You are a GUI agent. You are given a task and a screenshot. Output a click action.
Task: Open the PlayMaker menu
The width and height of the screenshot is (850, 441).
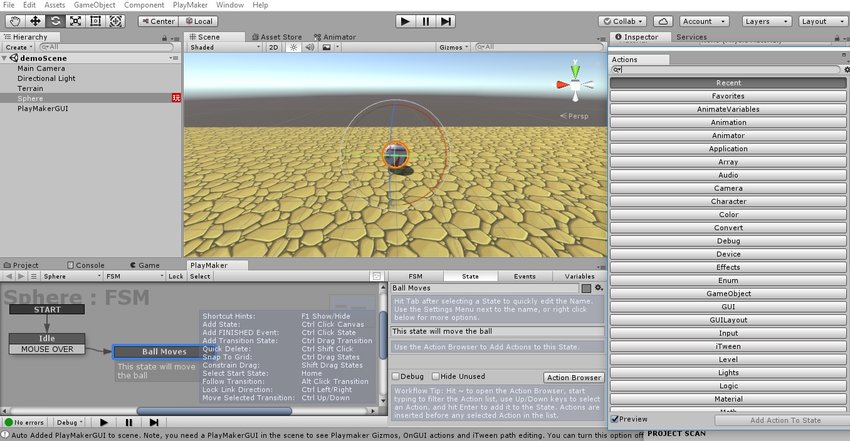tap(190, 5)
